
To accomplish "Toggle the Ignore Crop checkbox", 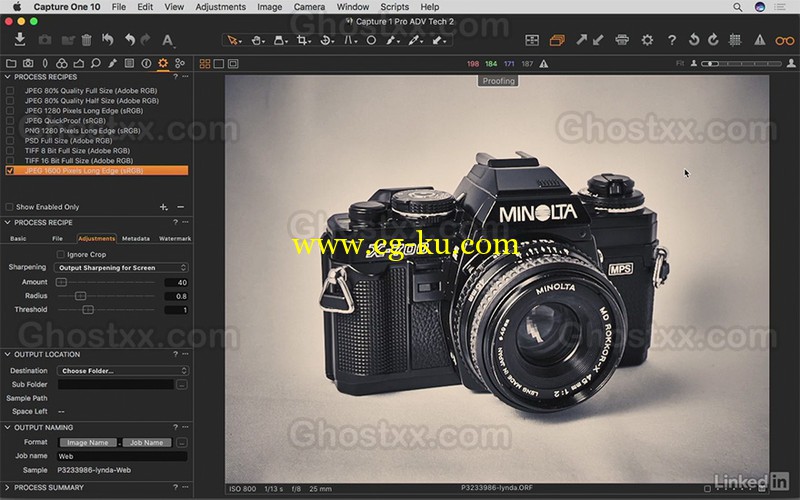I will [x=60, y=254].
